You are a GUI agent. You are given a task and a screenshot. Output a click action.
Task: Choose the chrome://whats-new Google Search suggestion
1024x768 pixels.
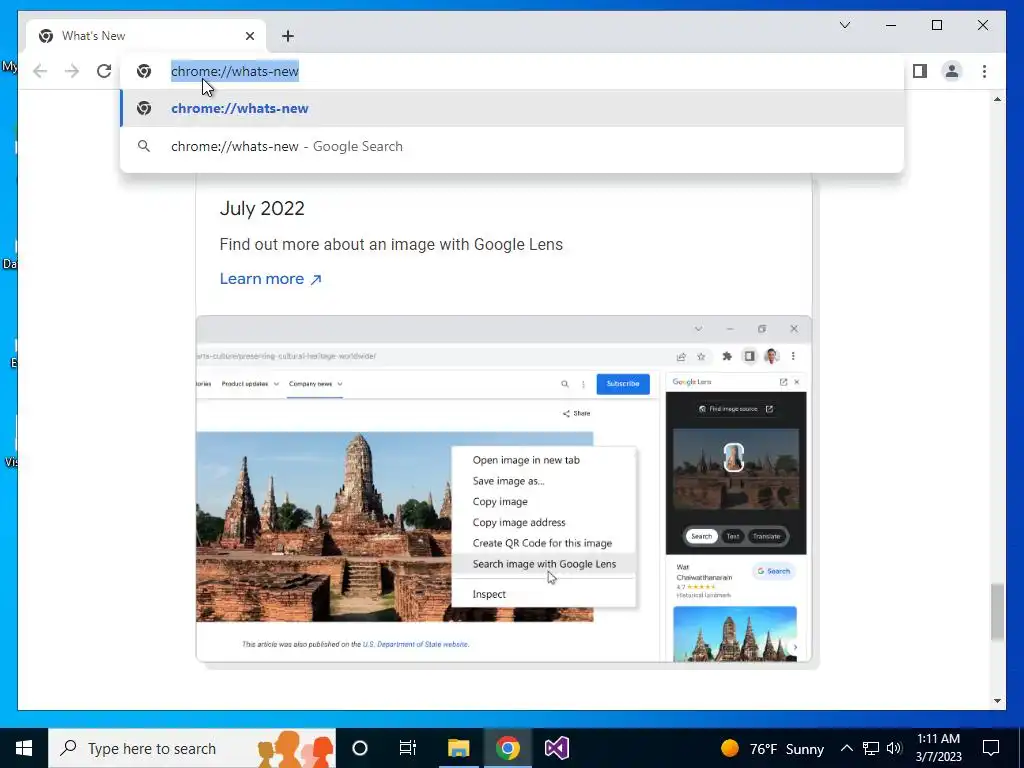pyautogui.click(x=512, y=146)
